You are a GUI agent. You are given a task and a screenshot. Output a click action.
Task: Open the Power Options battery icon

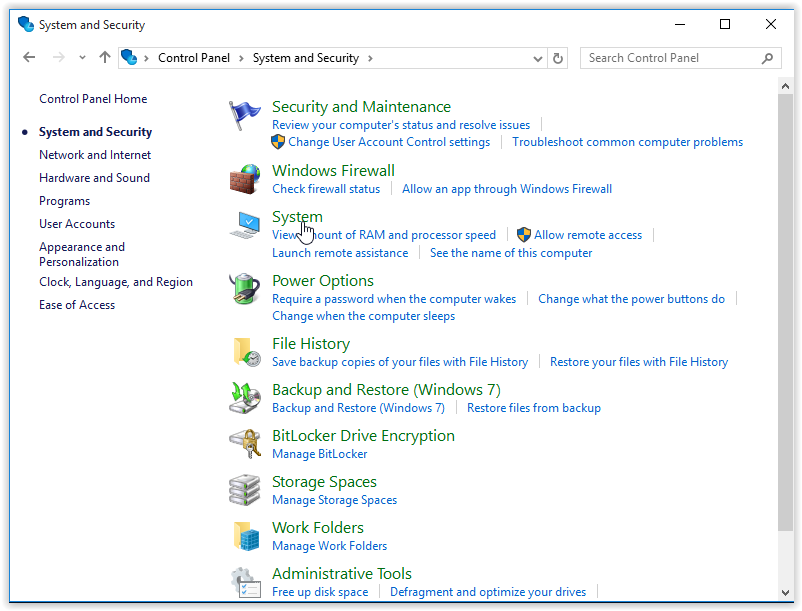pyautogui.click(x=244, y=289)
